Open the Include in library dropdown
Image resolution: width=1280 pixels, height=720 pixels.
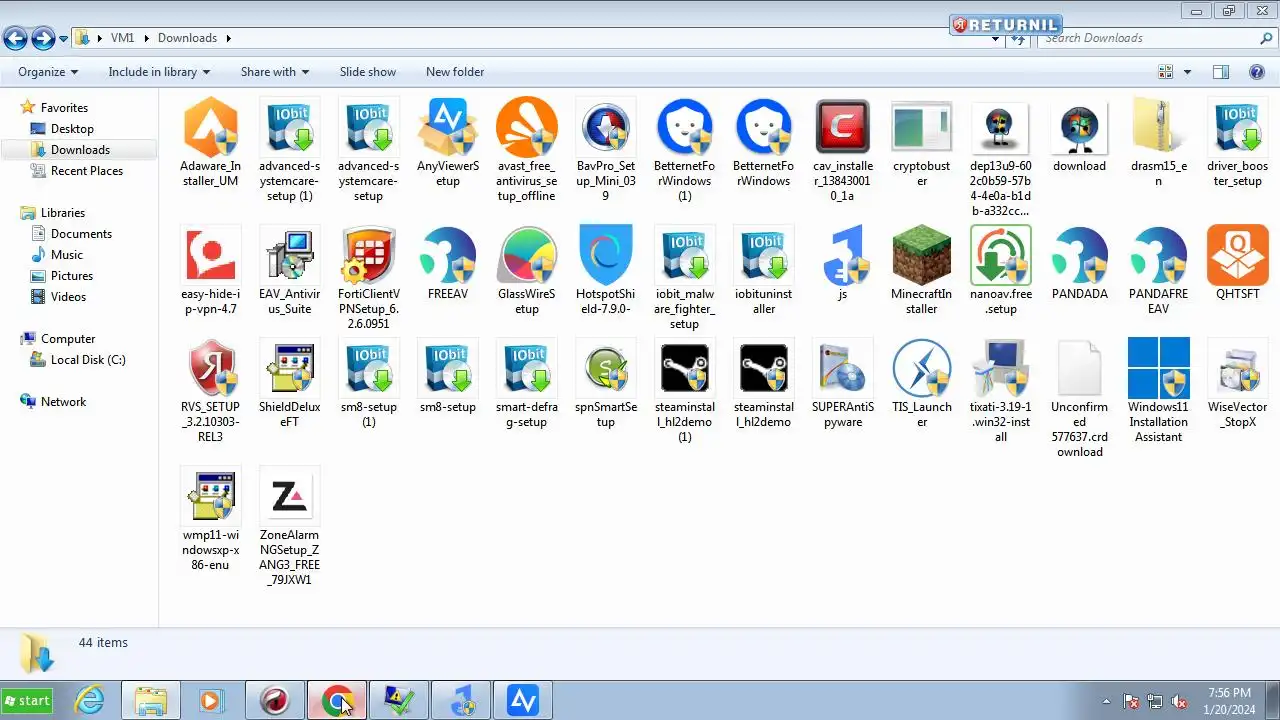click(159, 72)
